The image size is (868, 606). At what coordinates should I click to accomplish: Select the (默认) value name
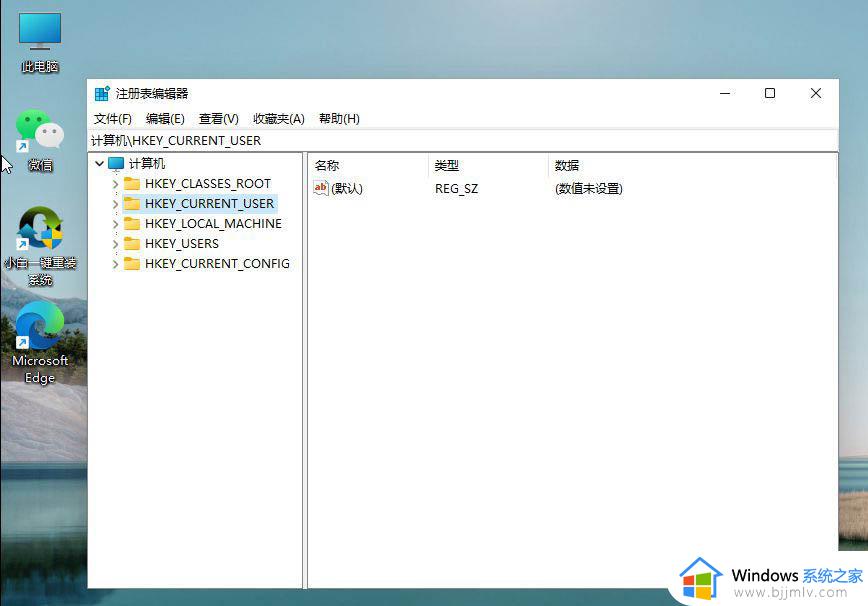tap(347, 189)
